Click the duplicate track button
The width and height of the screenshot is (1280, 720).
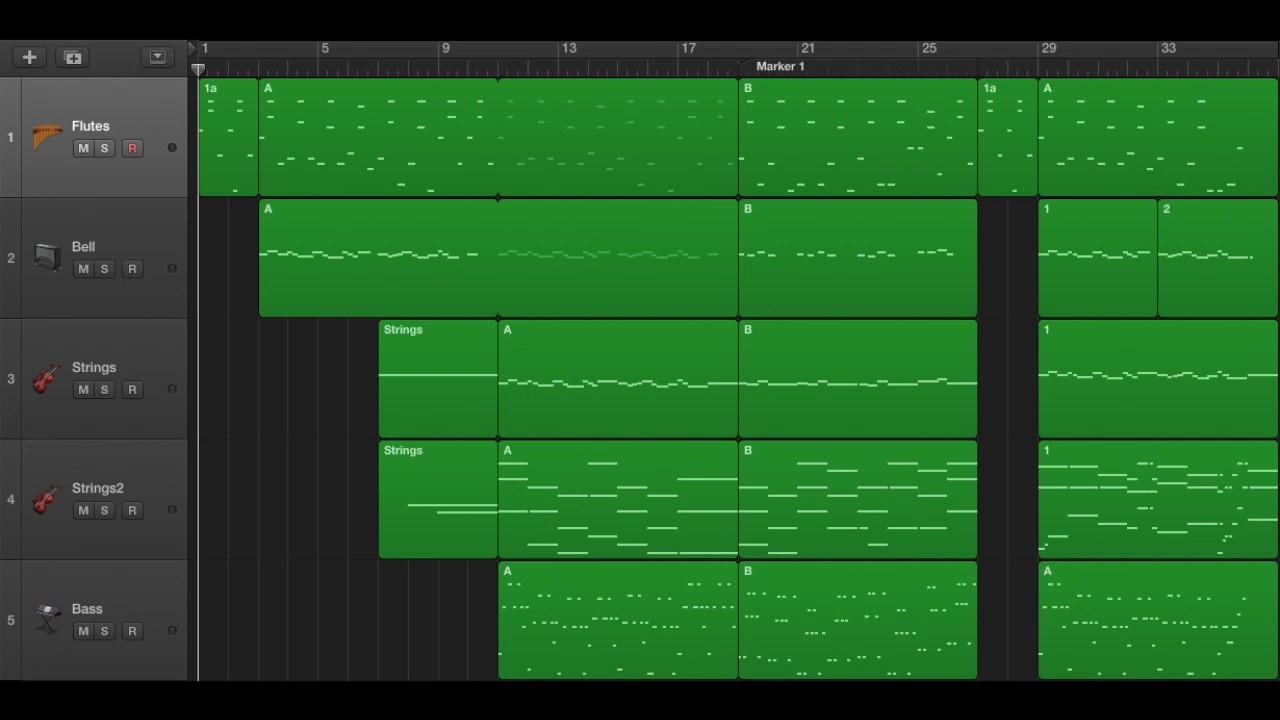pos(73,57)
